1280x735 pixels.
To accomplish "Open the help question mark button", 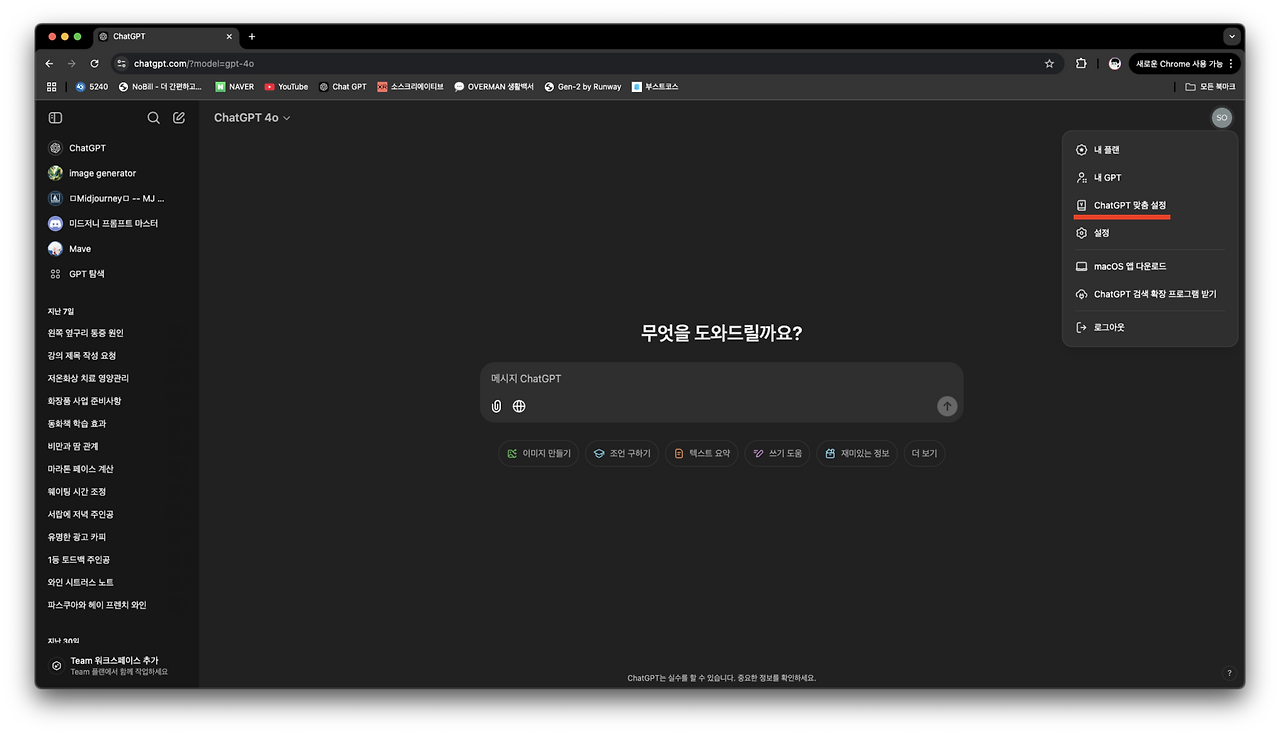I will click(x=1229, y=673).
